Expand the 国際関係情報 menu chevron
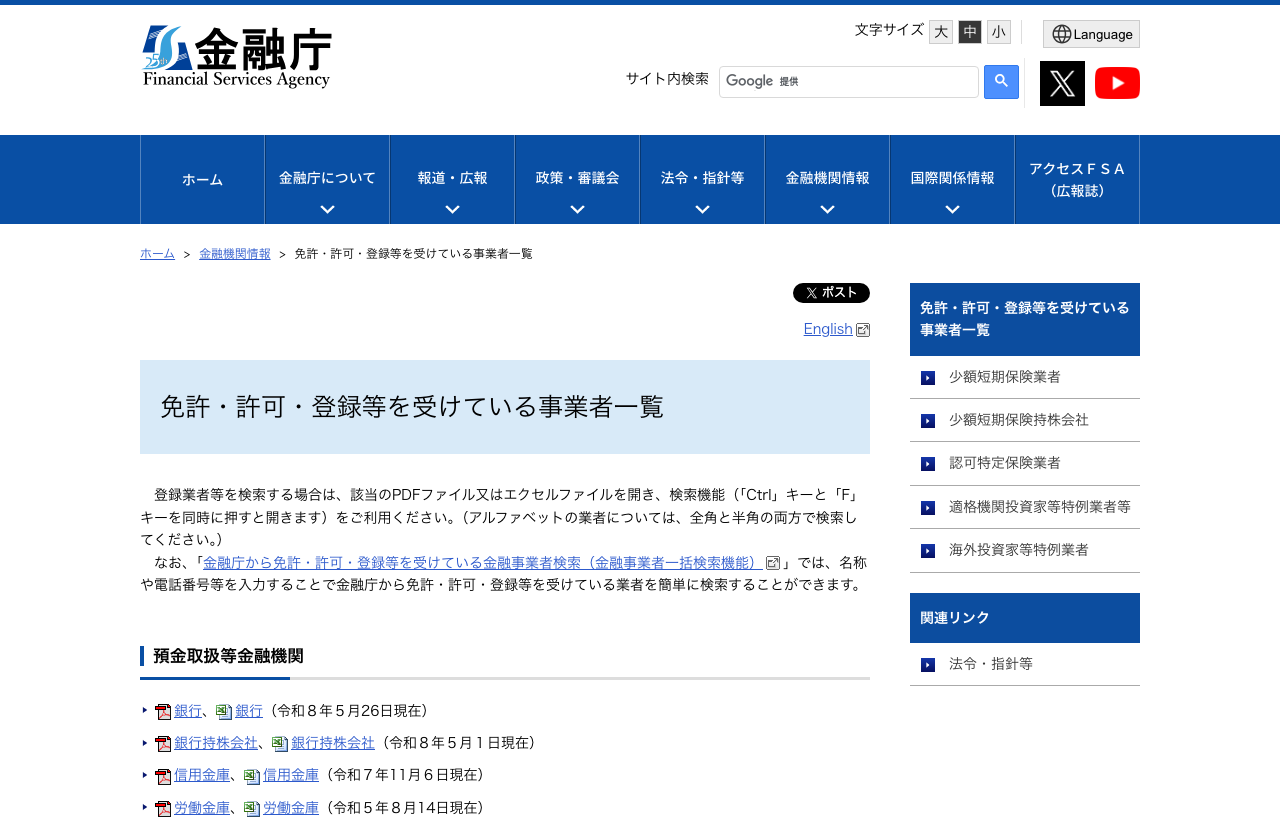This screenshot has width=1280, height=820. coord(952,209)
